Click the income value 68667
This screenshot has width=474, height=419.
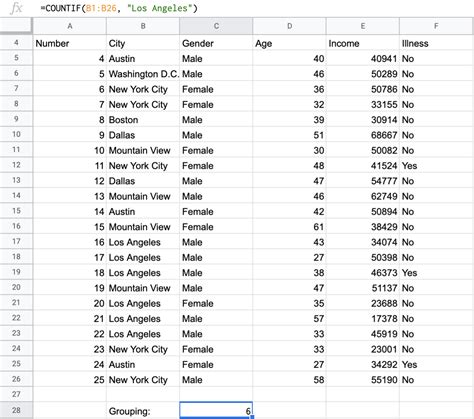click(363, 135)
